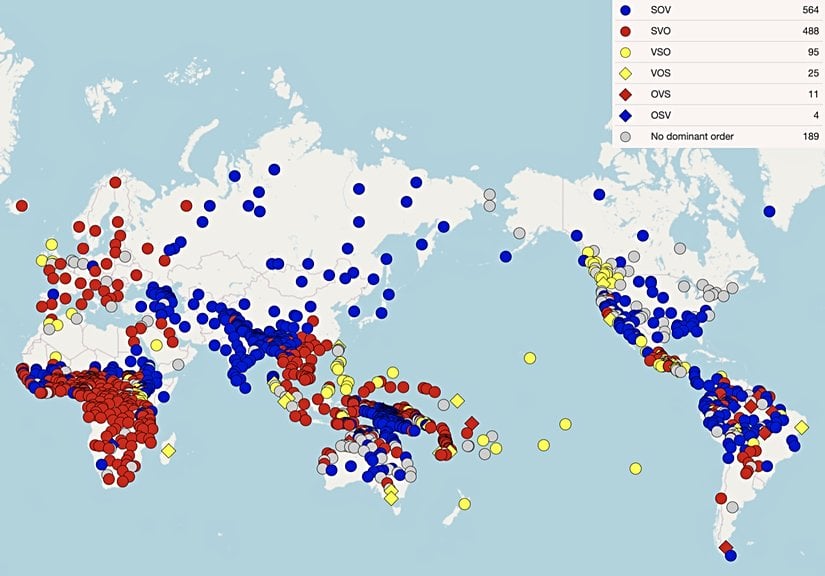The width and height of the screenshot is (825, 576).
Task: Click the lone blue marker on Greenland
Action: point(769,211)
